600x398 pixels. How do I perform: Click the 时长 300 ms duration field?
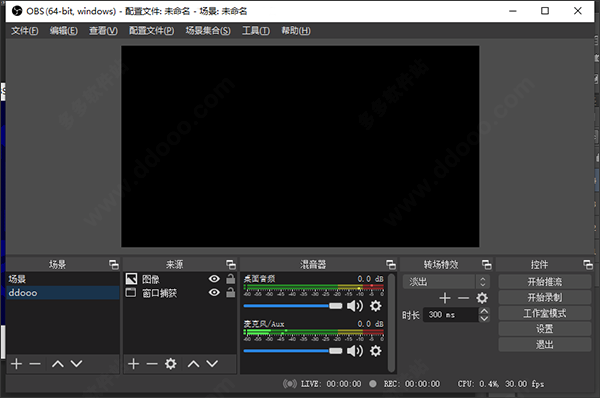pyautogui.click(x=451, y=315)
